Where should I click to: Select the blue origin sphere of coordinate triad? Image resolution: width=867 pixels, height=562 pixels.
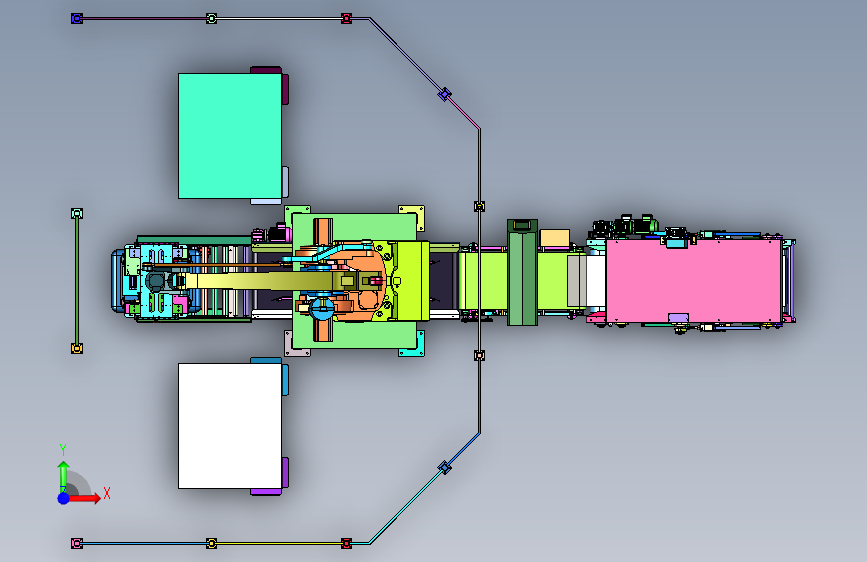coord(64,498)
